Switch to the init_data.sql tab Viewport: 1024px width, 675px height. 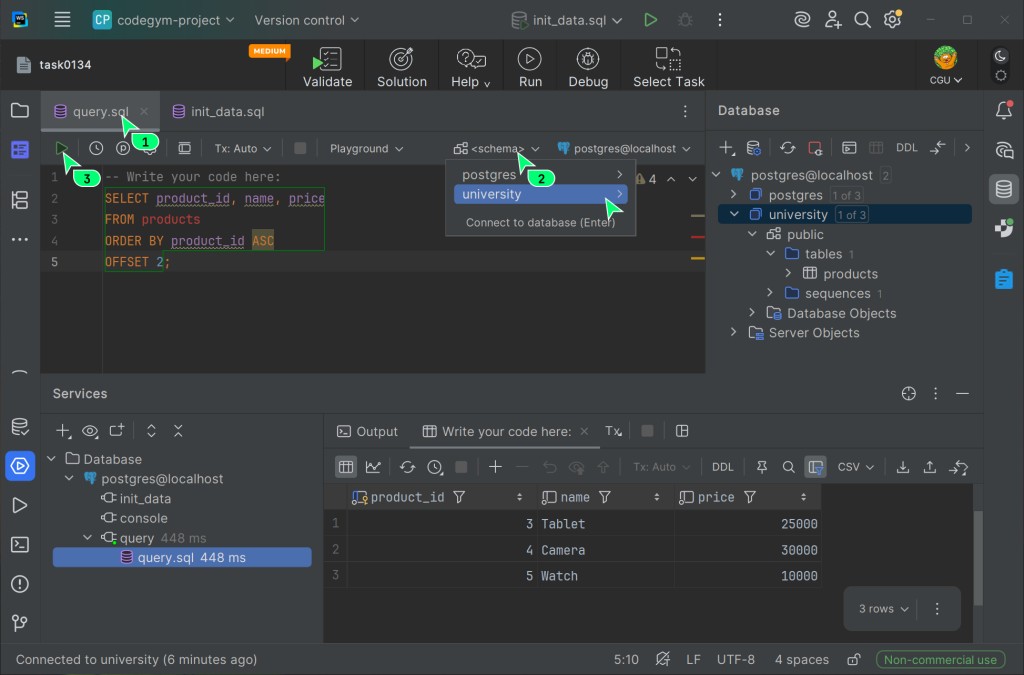[227, 112]
